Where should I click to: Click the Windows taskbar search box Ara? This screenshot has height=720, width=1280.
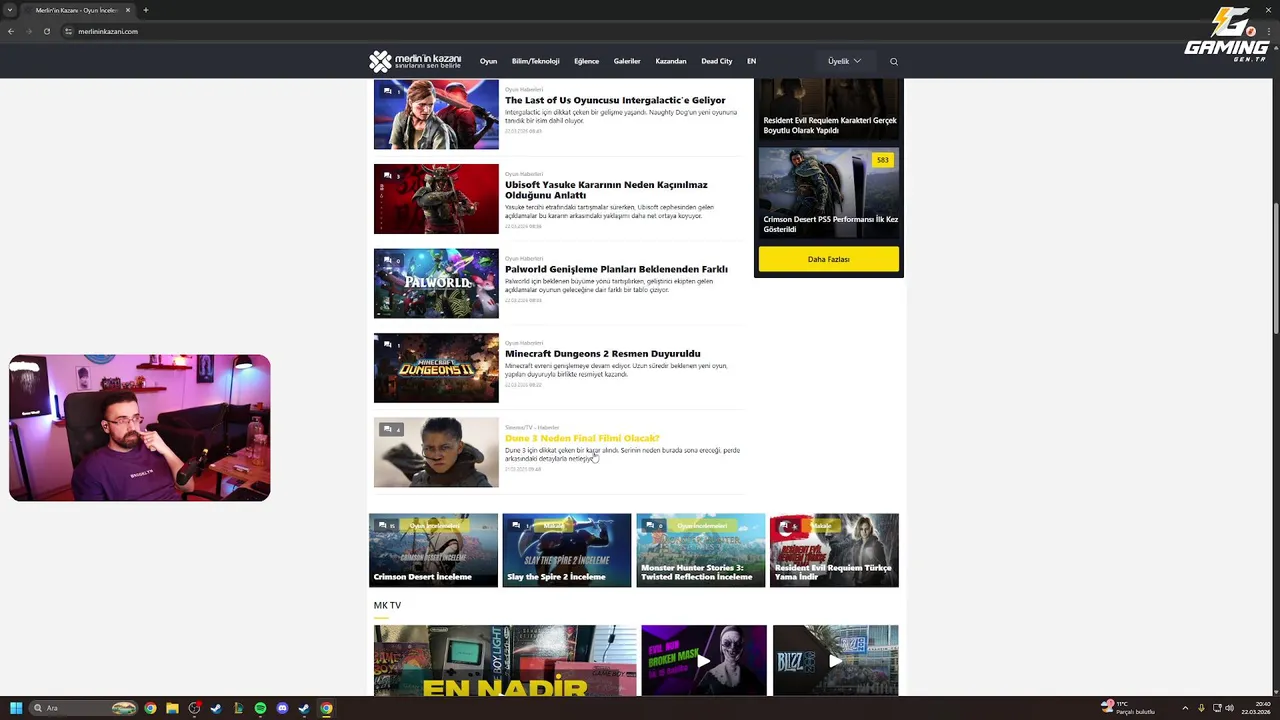tap(84, 708)
